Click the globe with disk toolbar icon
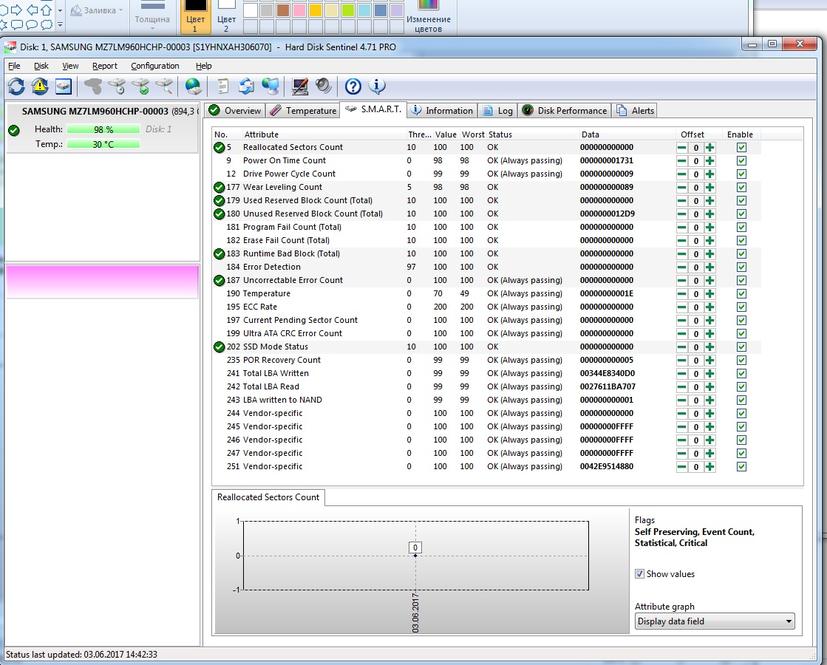The image size is (827, 665). [x=193, y=86]
